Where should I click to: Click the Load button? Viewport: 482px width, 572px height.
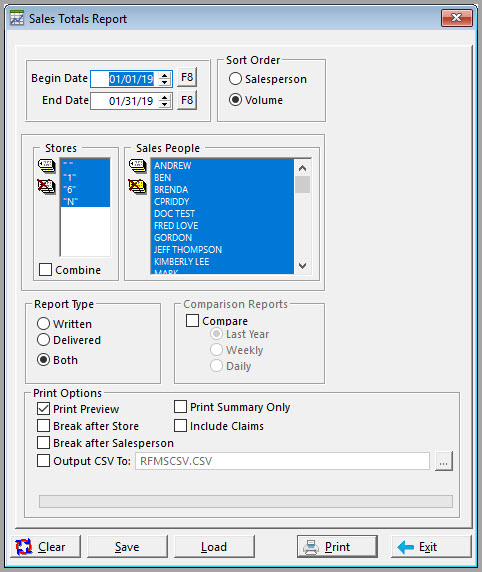click(x=214, y=546)
